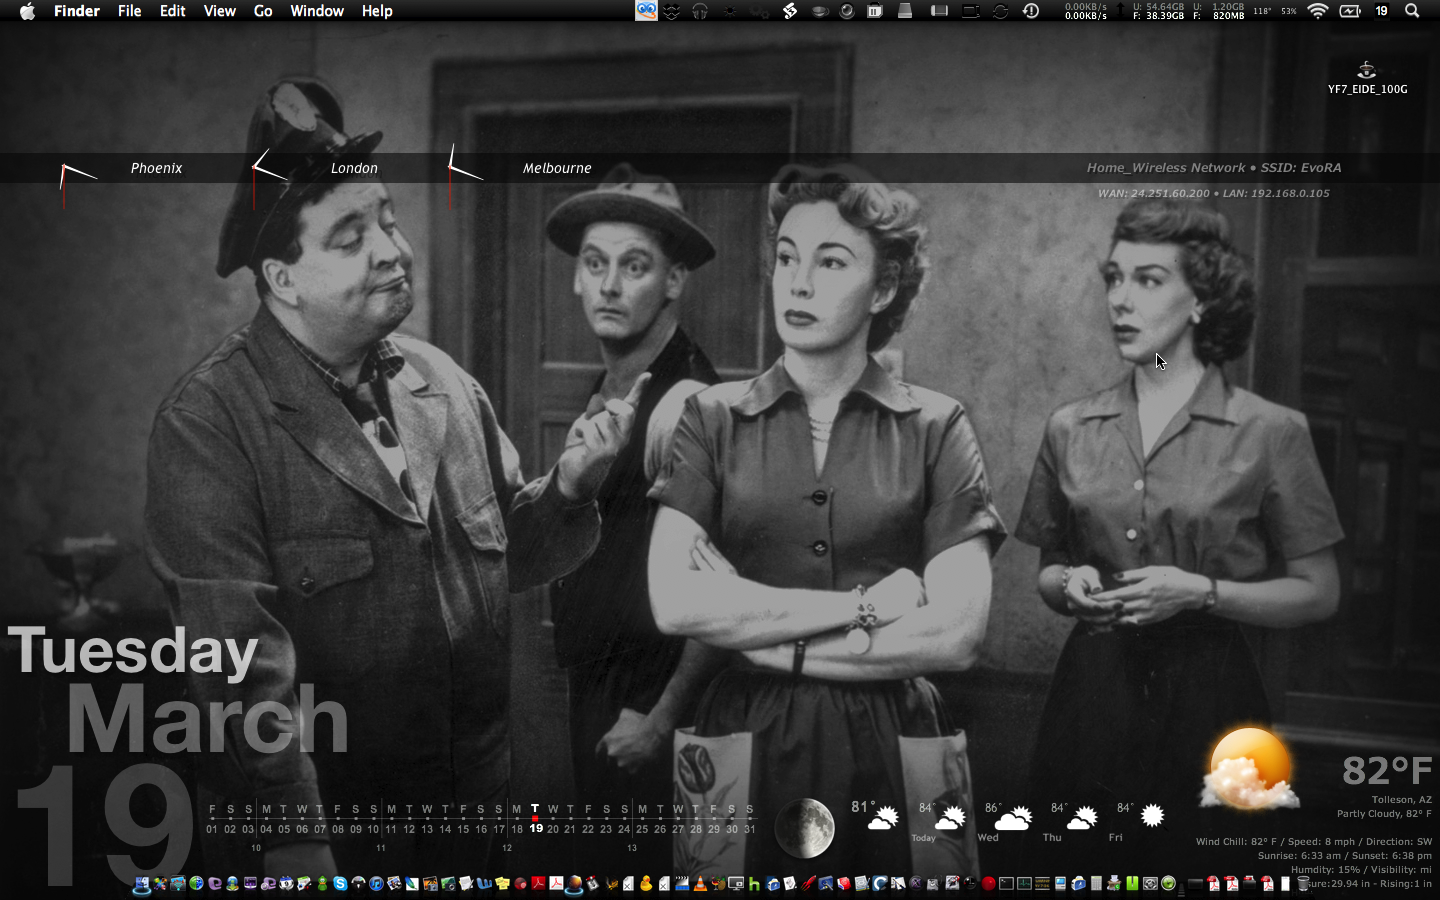Click the Fri sunny forecast icon
1440x900 pixels.
click(1152, 816)
